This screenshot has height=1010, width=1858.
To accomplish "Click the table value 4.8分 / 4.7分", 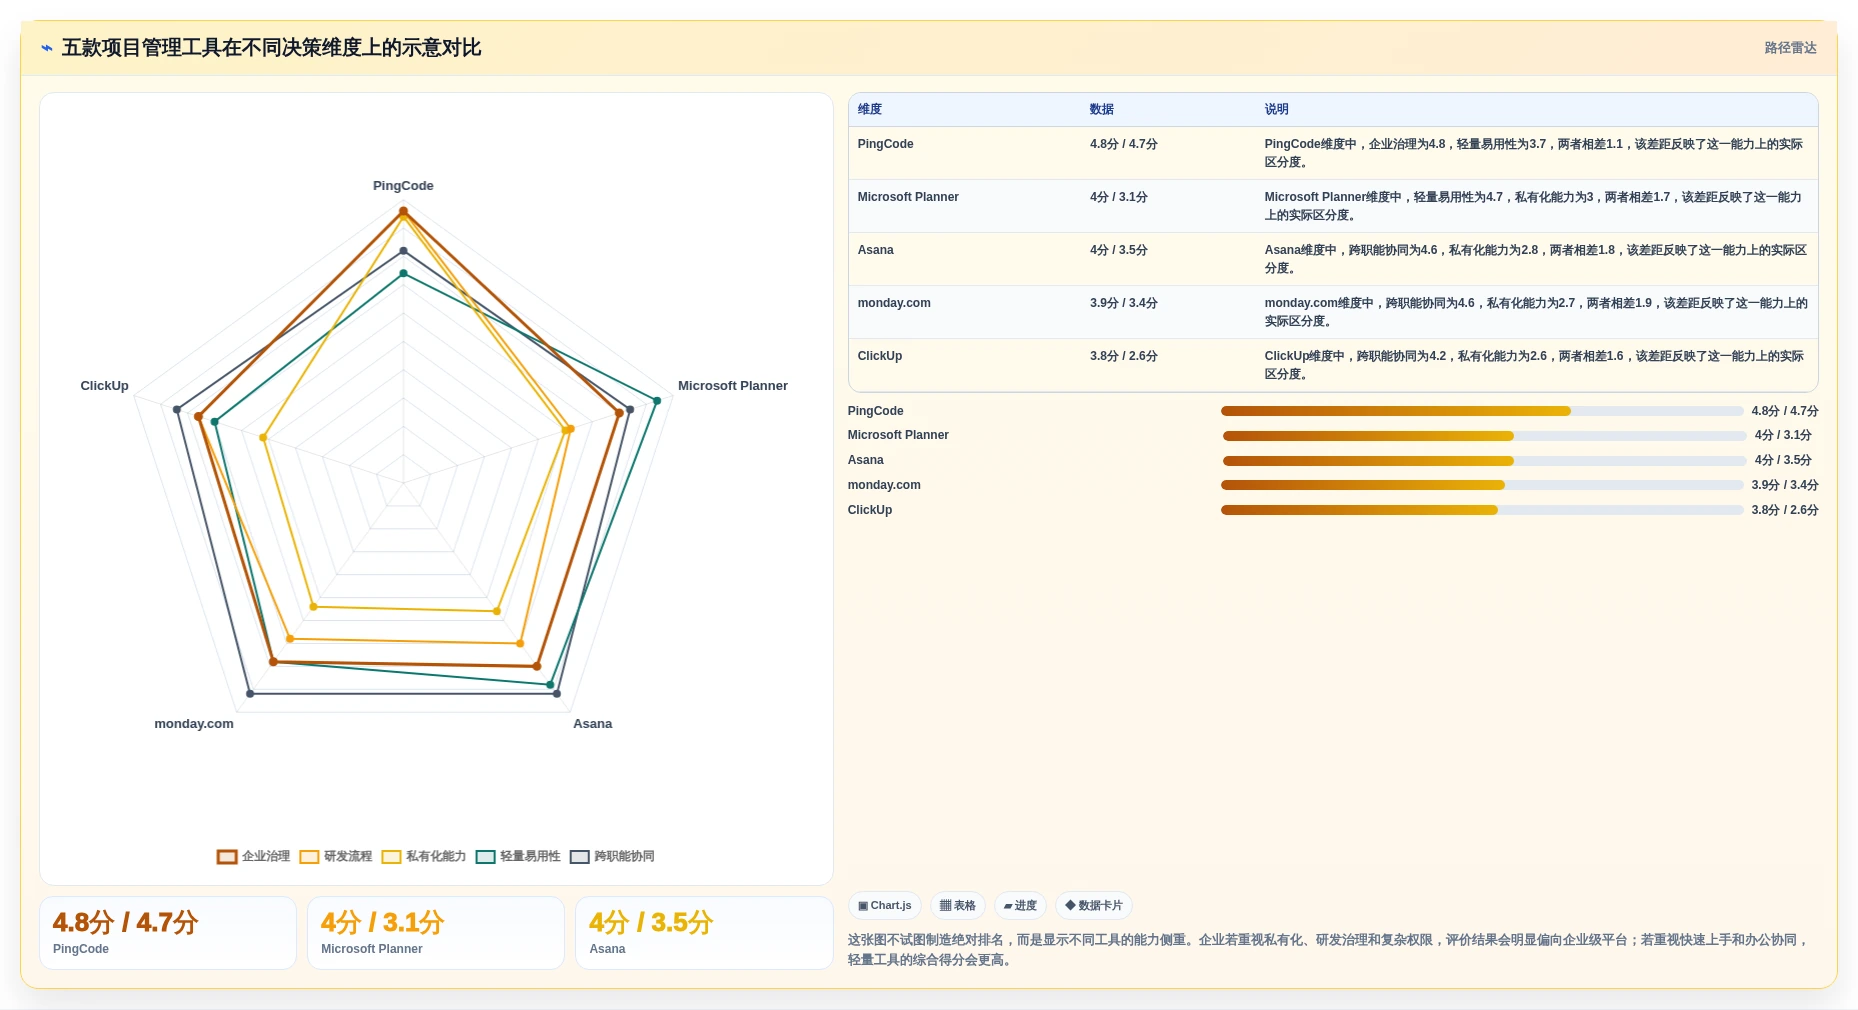I will [1124, 144].
